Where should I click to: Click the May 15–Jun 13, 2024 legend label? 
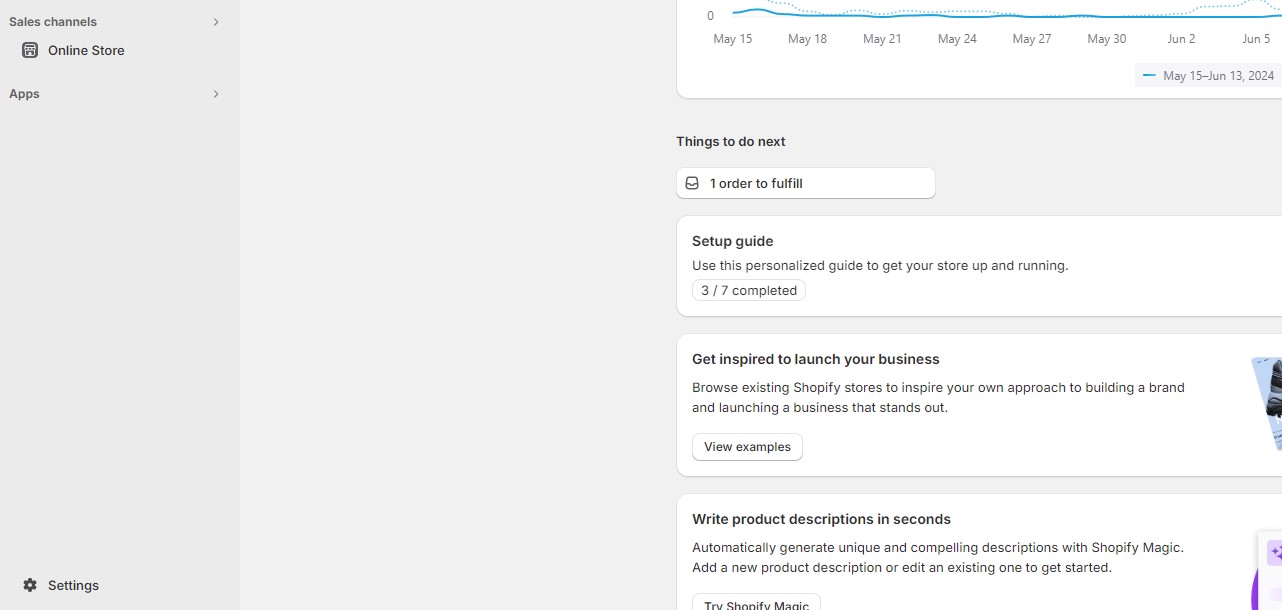pyautogui.click(x=1218, y=76)
